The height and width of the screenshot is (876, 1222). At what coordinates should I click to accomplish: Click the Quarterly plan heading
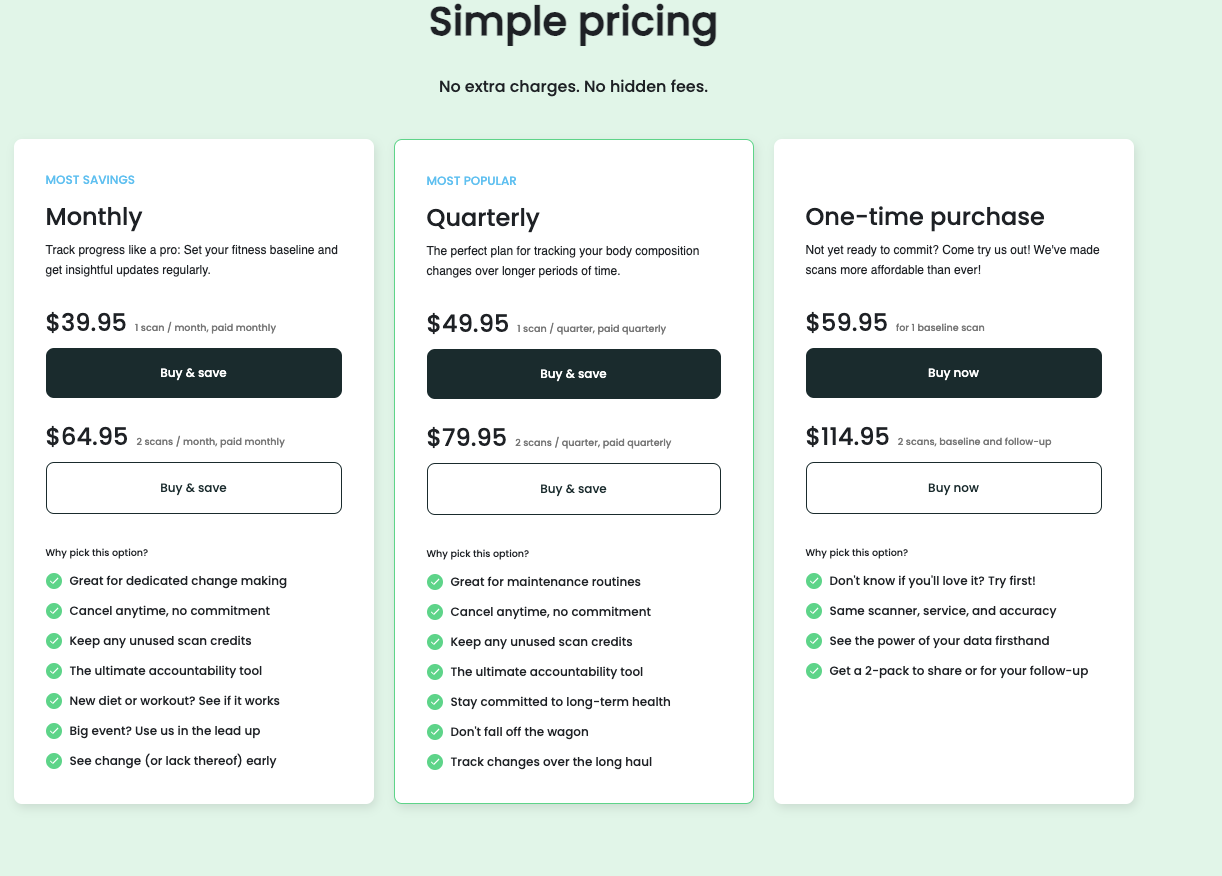point(483,217)
